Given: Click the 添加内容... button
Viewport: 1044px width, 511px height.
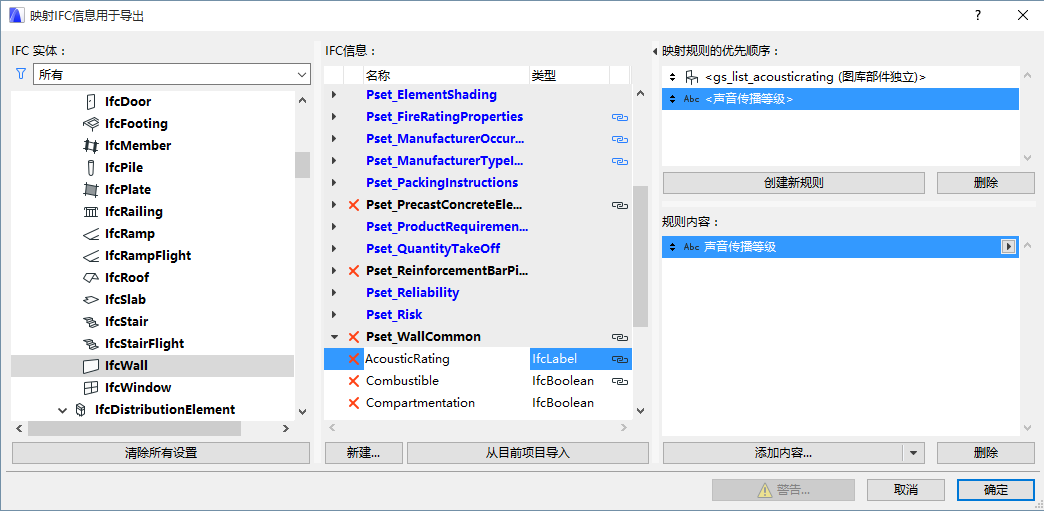Looking at the screenshot, I should [783, 454].
